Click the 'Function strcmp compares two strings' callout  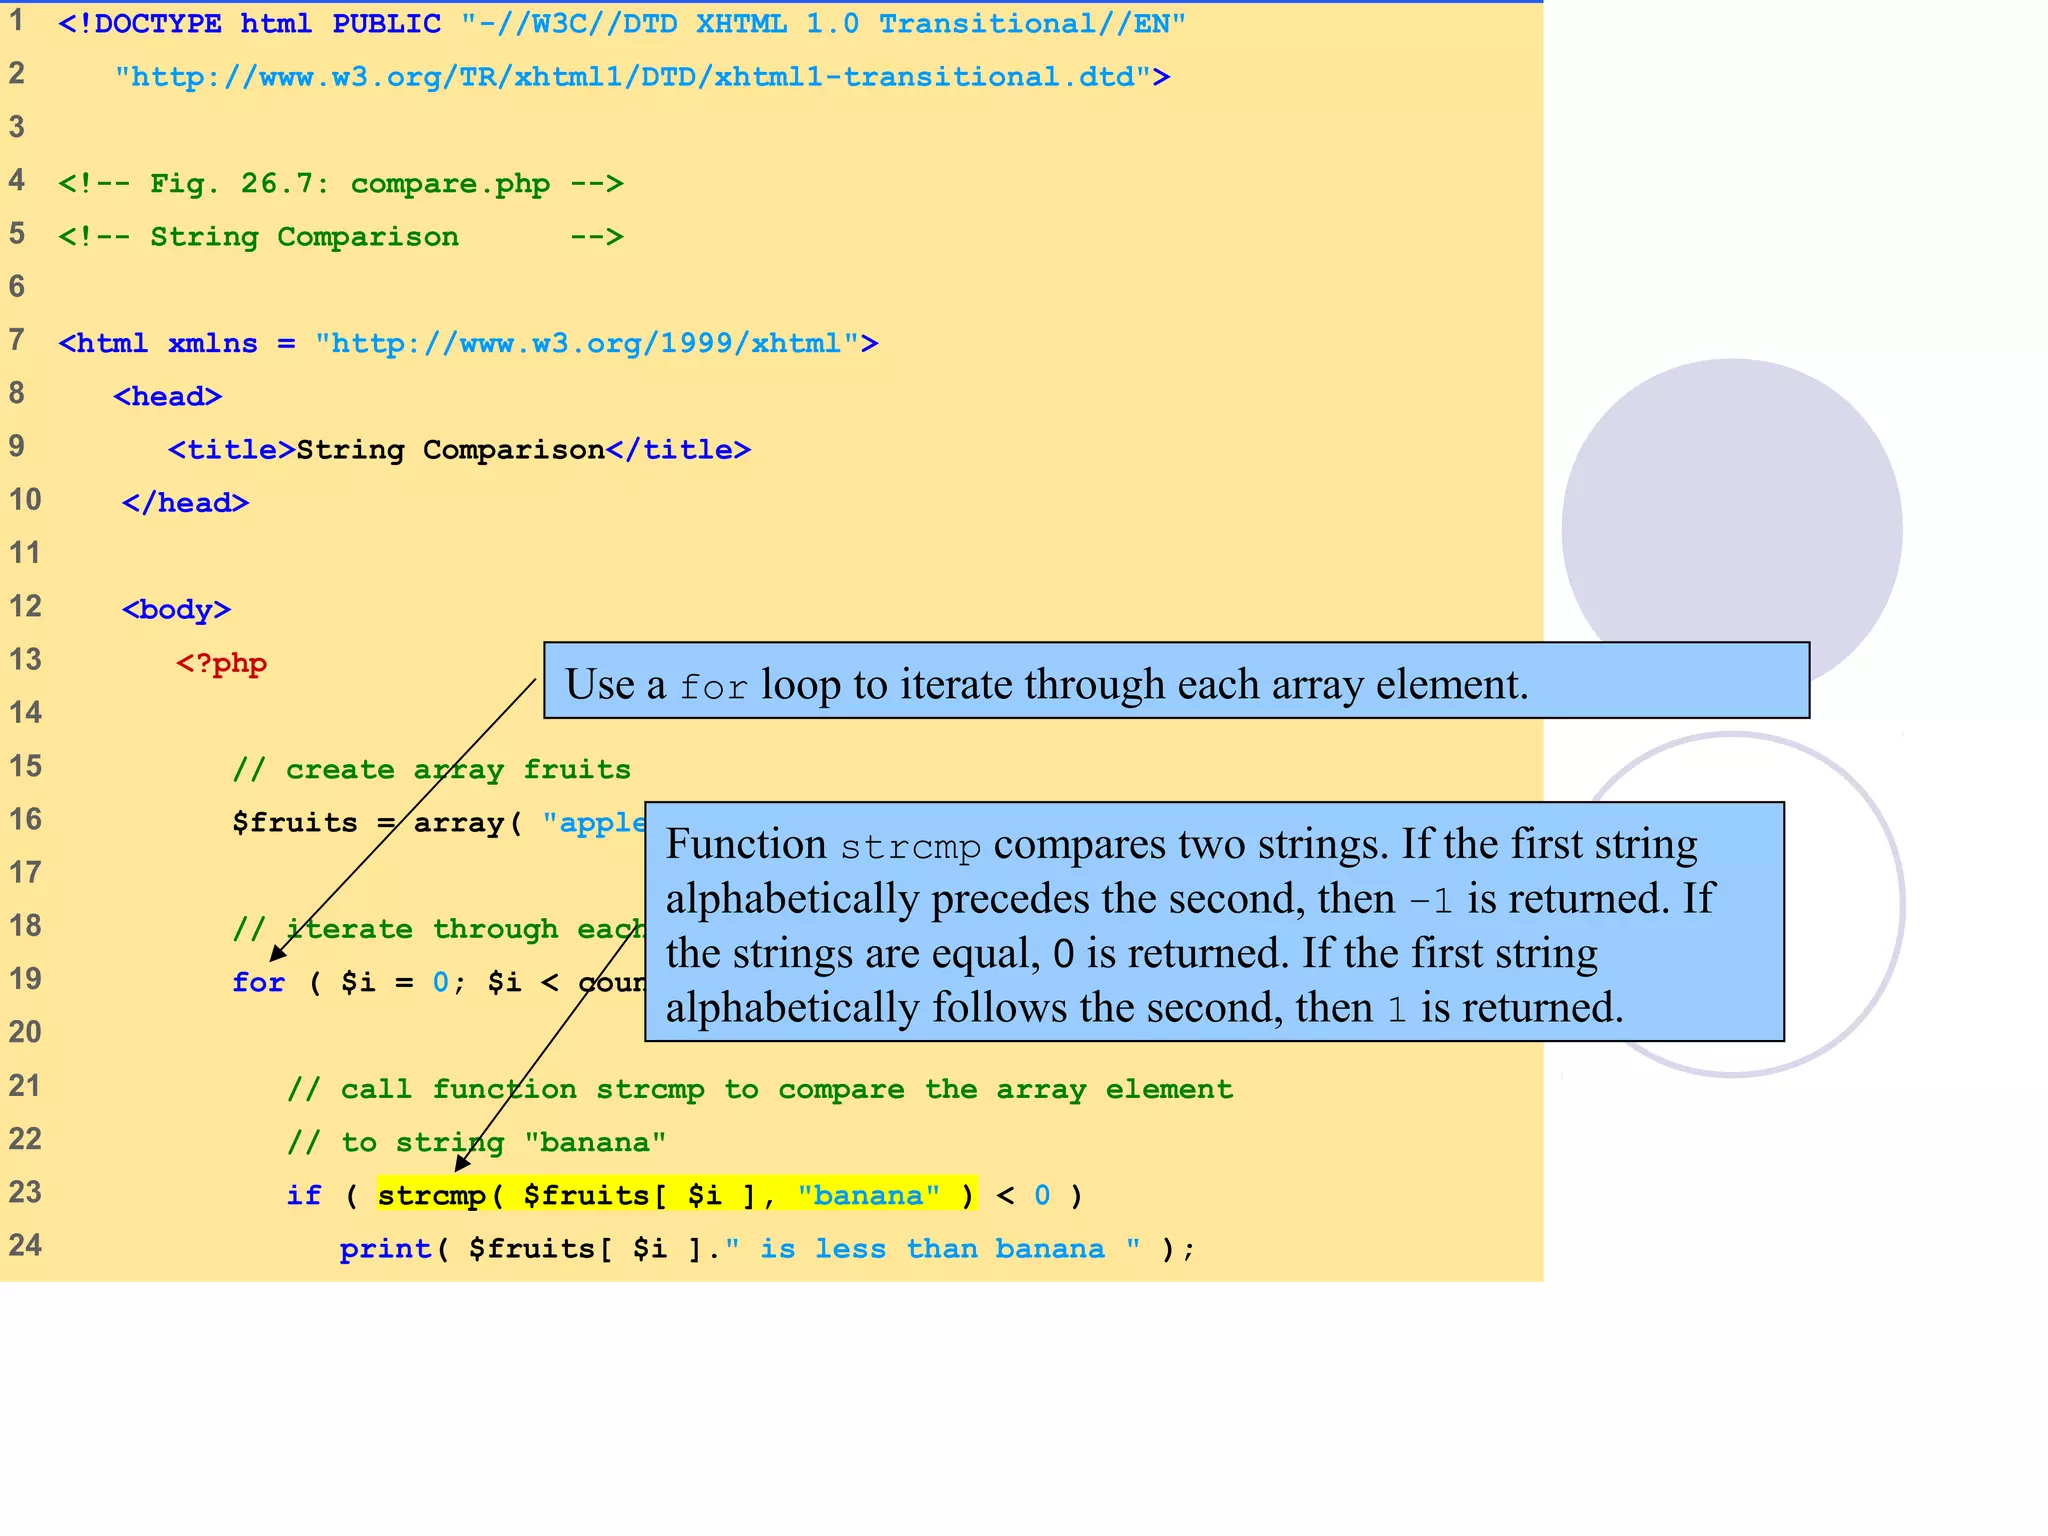[x=1215, y=922]
